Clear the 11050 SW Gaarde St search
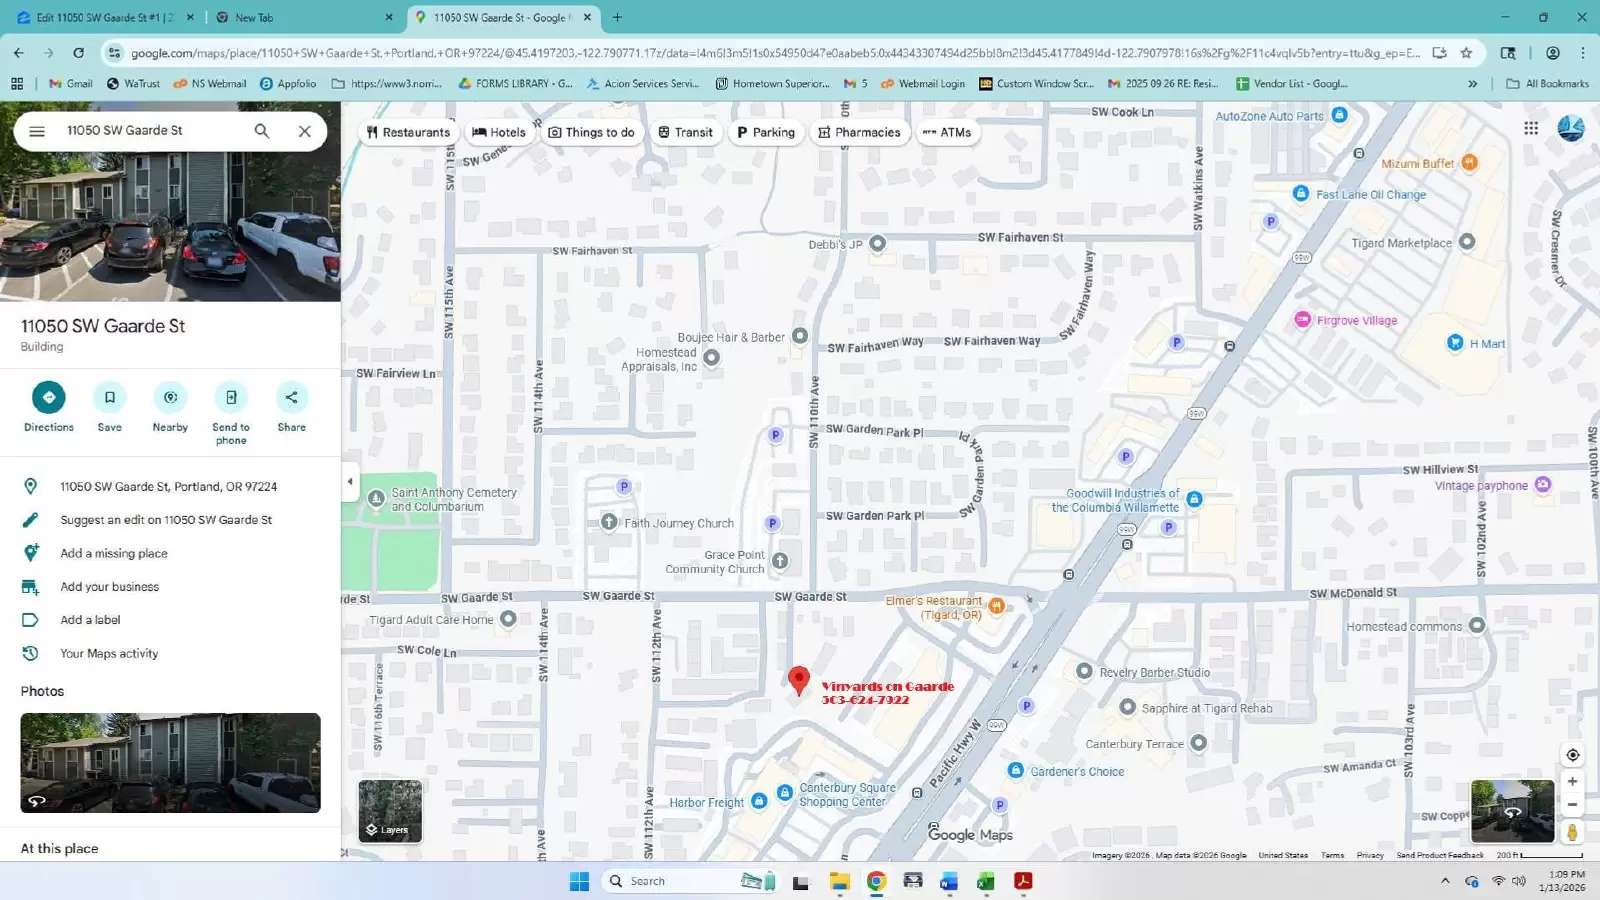1600x900 pixels. click(305, 131)
